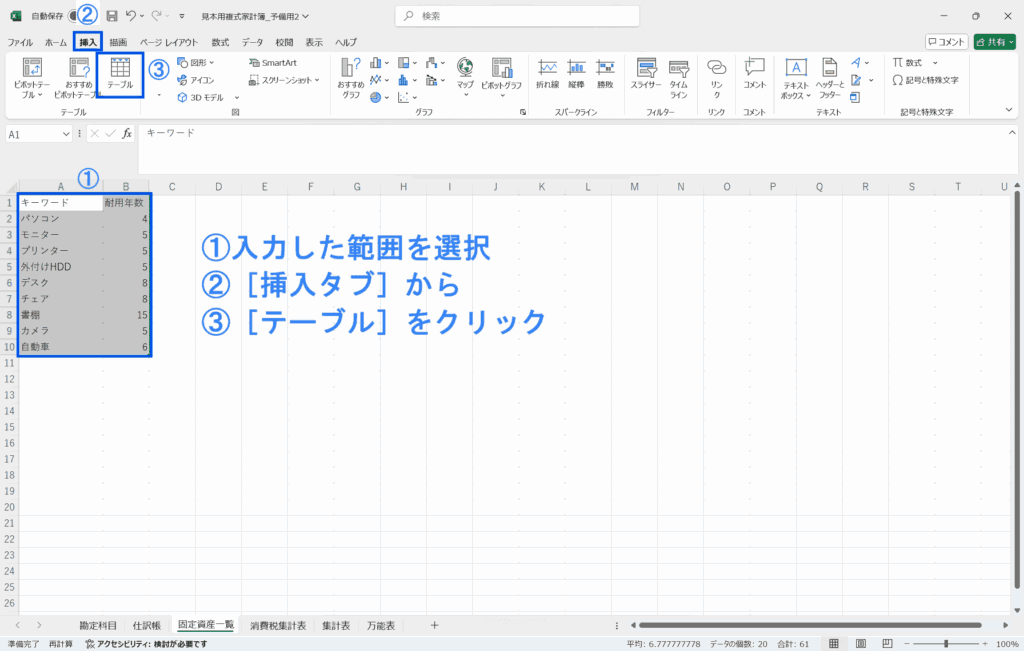Insert a 縦棒 column sparkline
The height and width of the screenshot is (651, 1024).
pos(576,74)
